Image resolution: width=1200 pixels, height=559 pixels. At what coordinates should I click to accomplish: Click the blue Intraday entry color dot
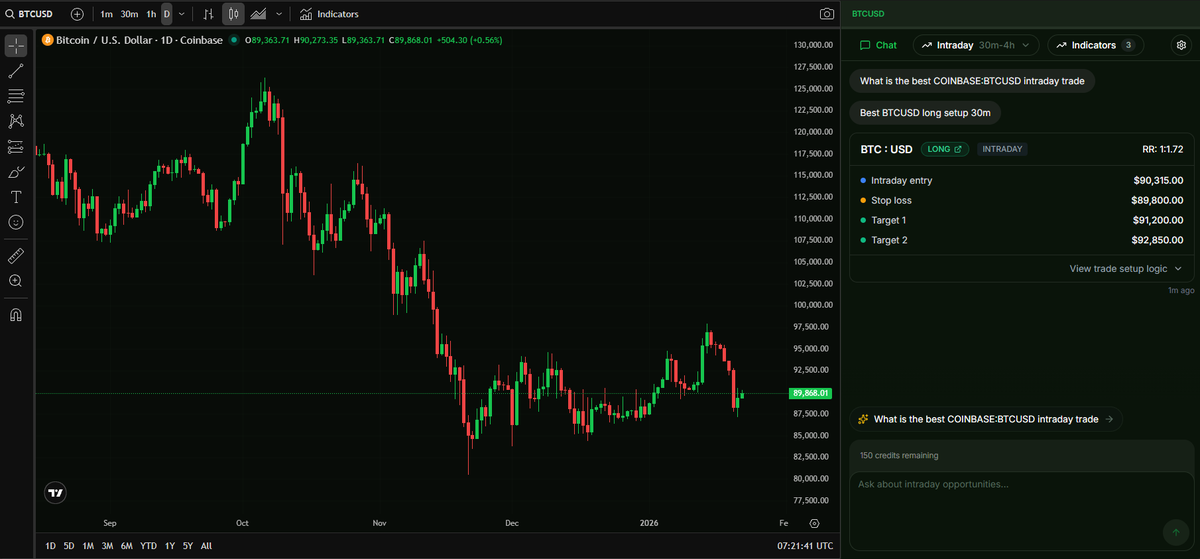(x=863, y=181)
